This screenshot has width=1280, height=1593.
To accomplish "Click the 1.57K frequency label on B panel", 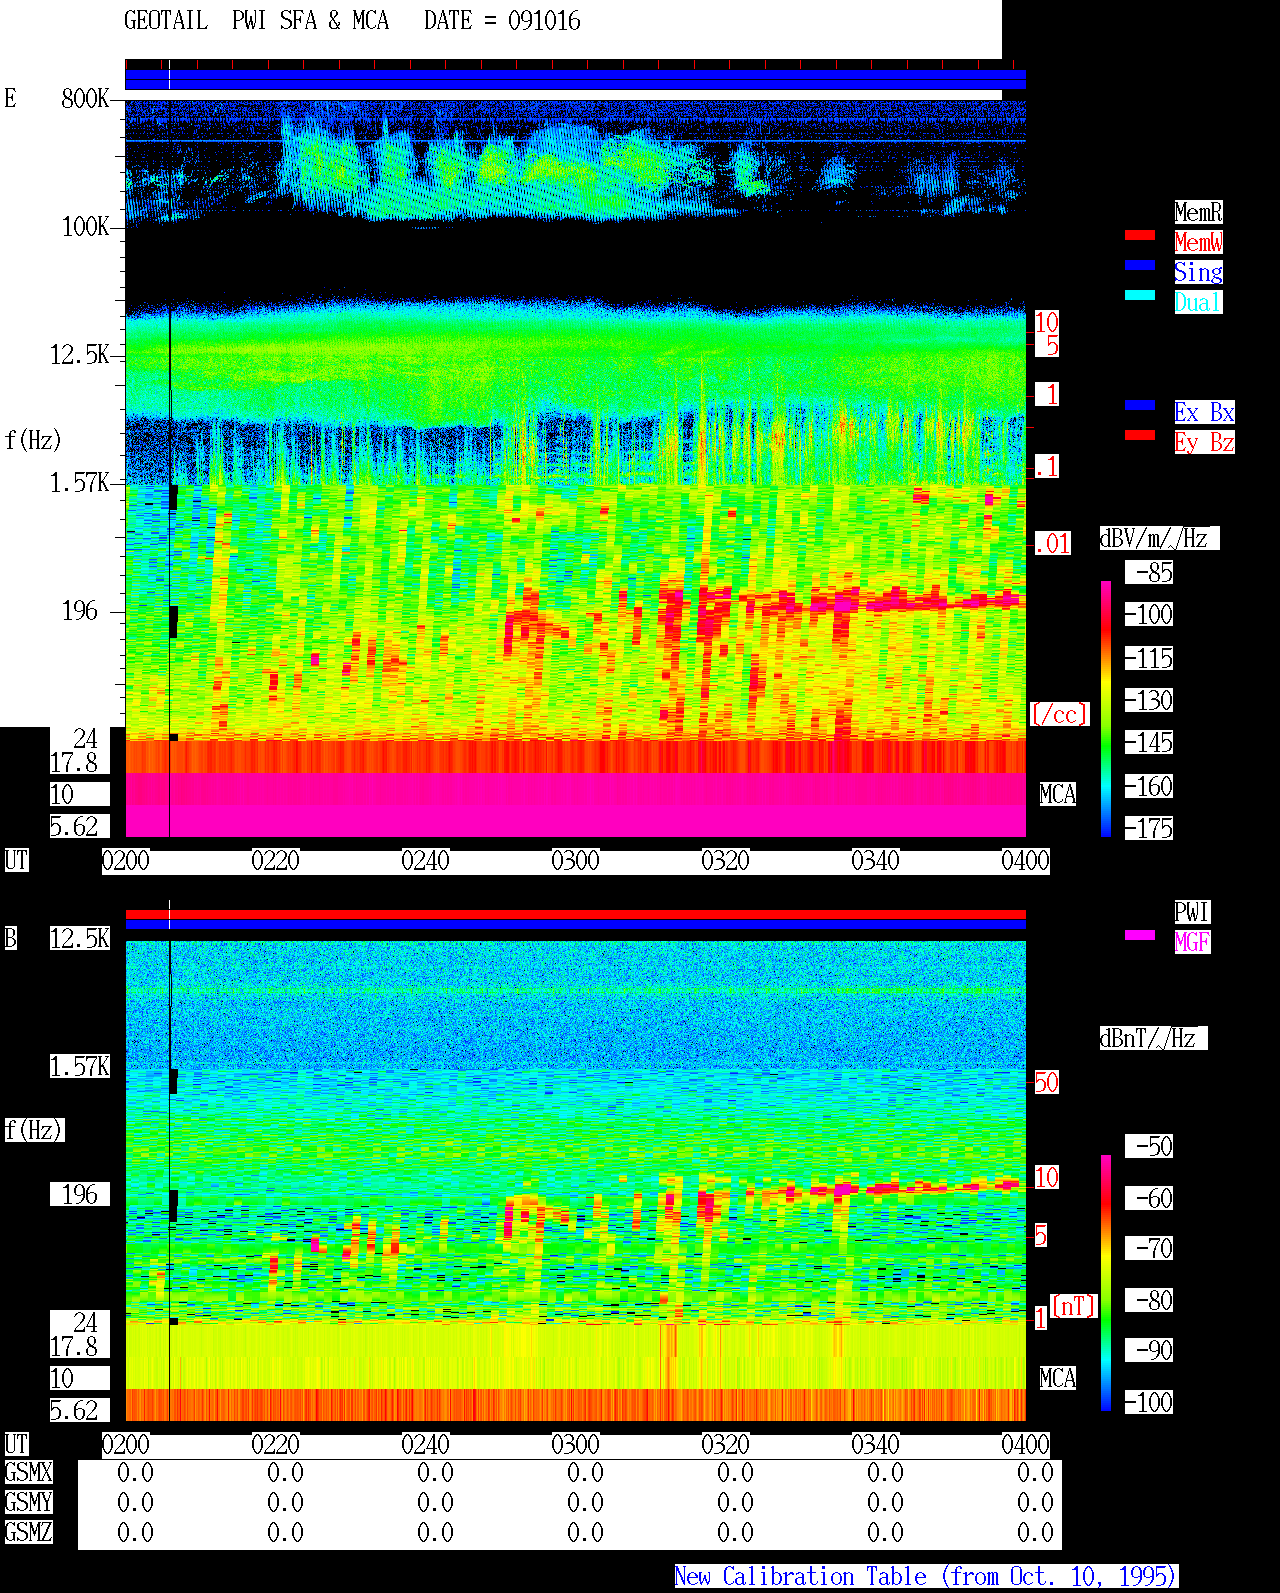I will click(80, 1066).
